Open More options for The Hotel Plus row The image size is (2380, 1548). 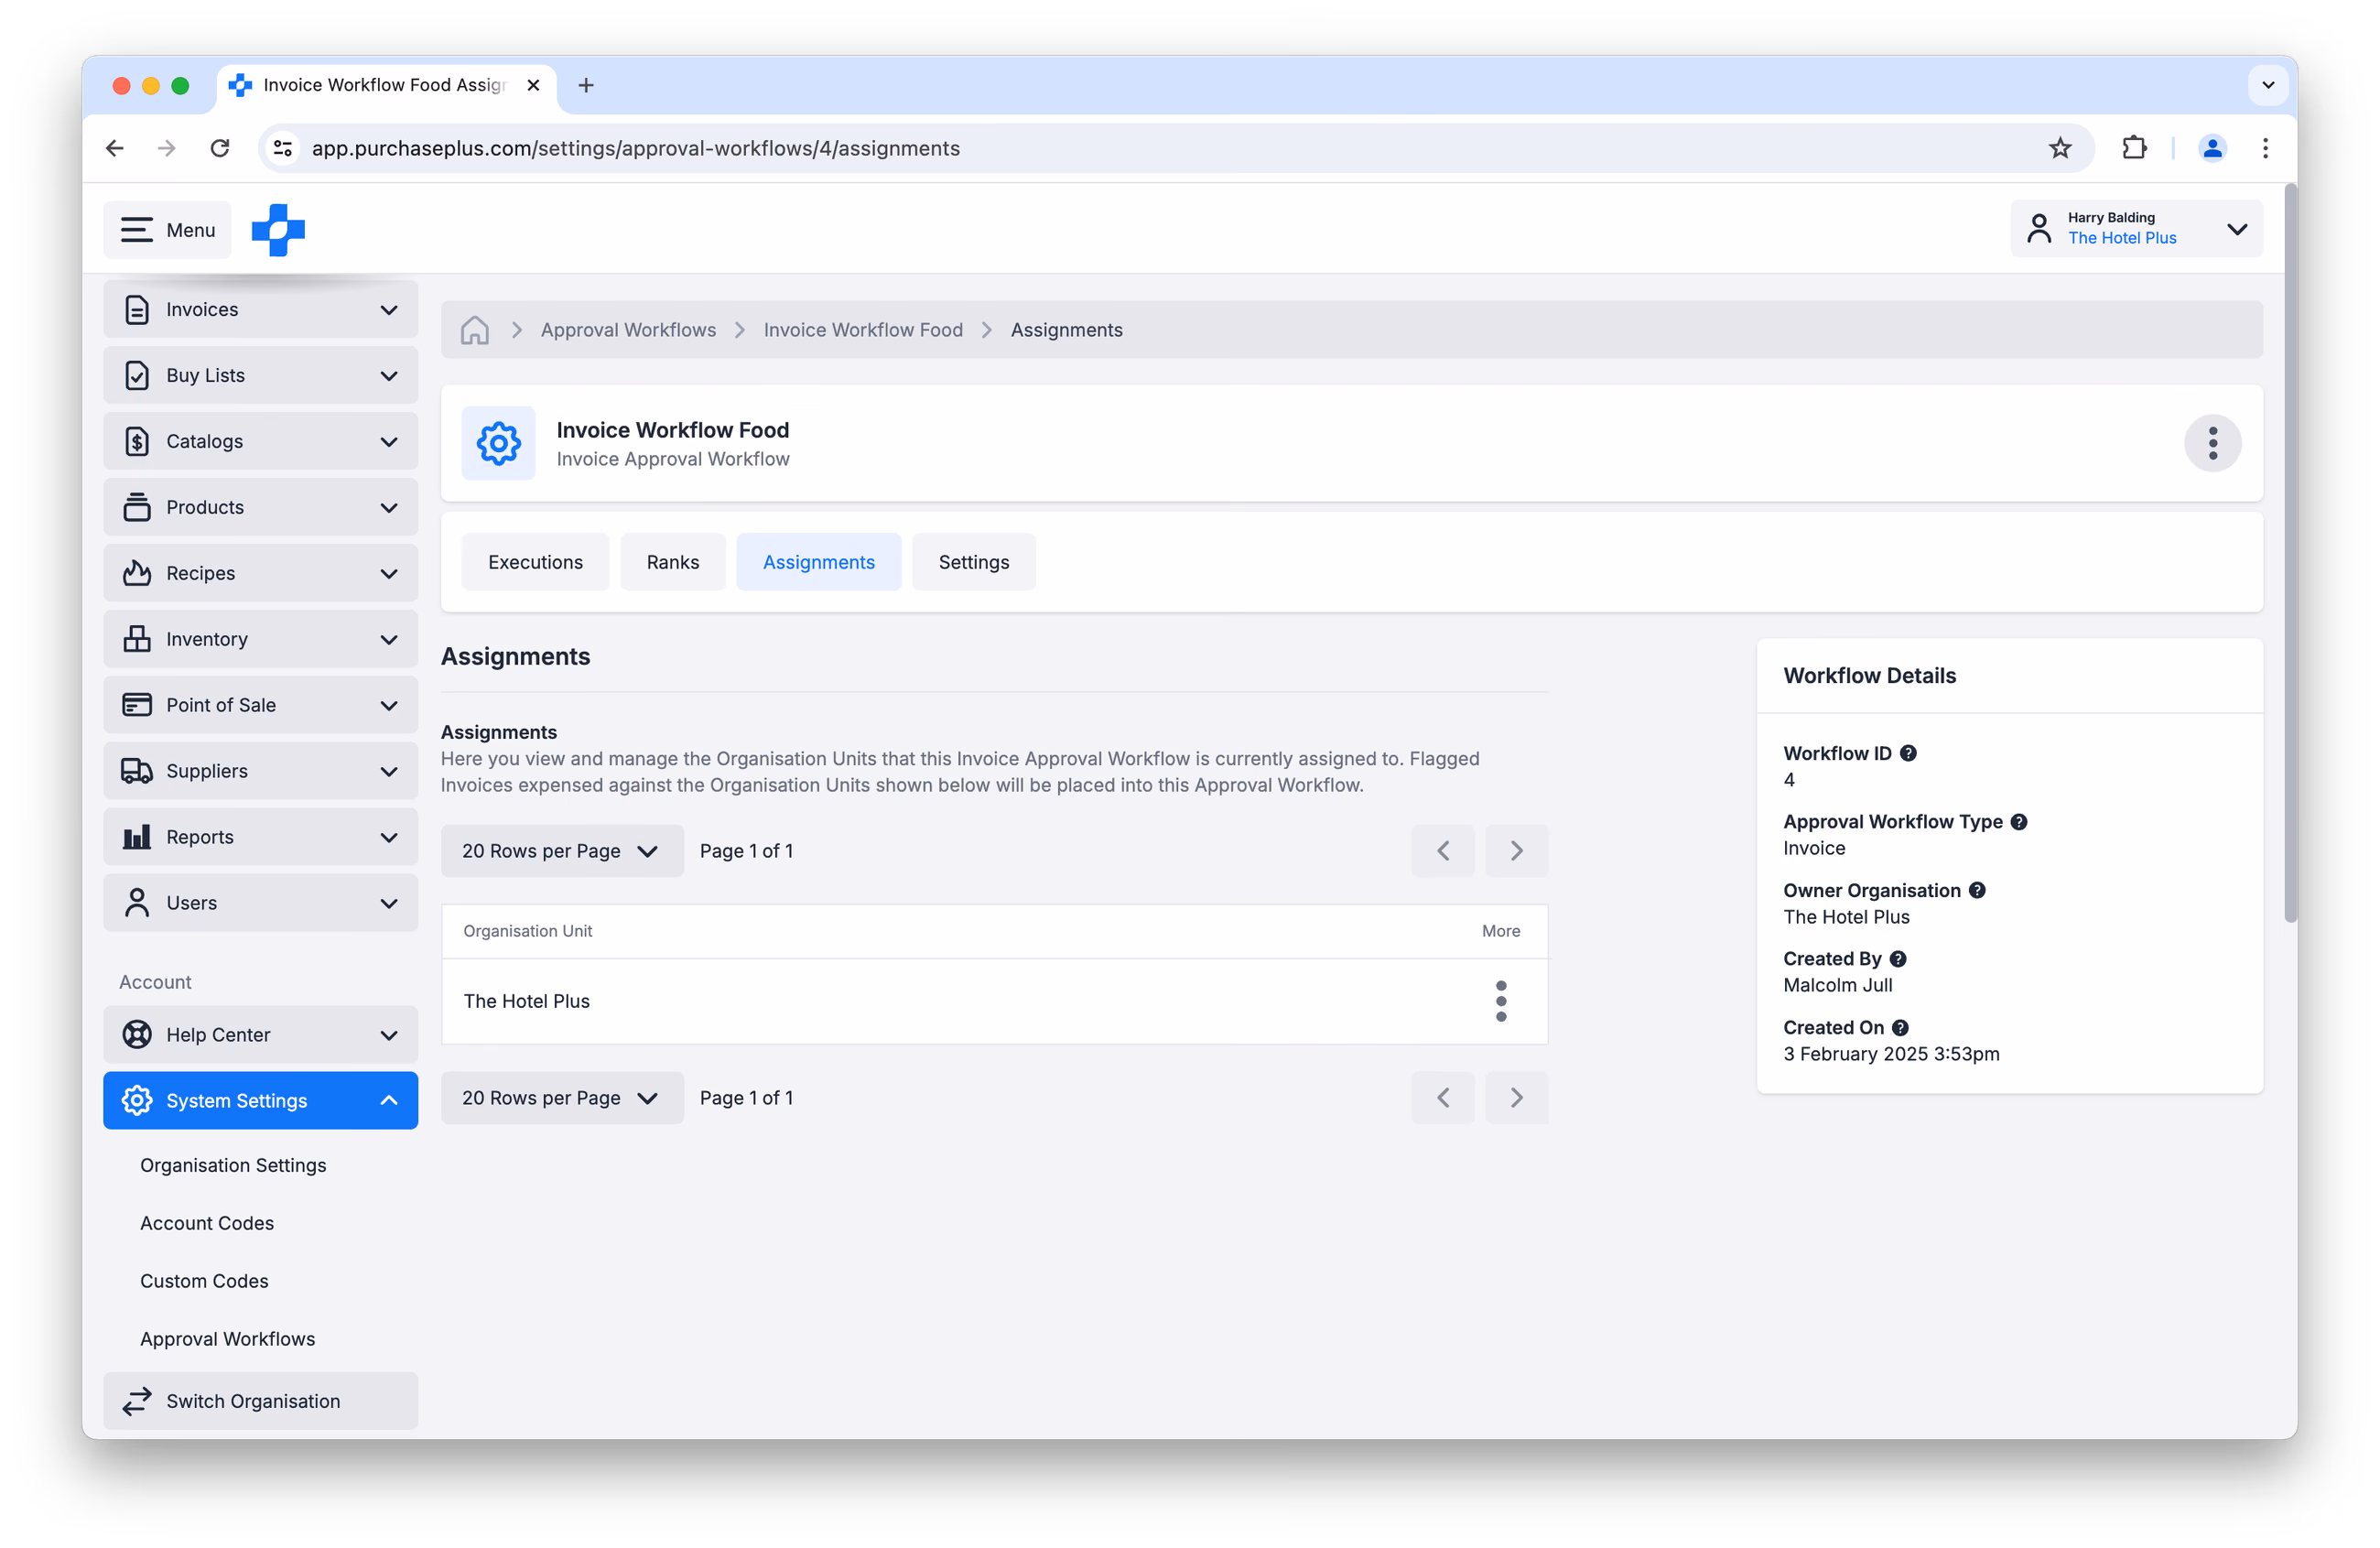tap(1501, 1002)
